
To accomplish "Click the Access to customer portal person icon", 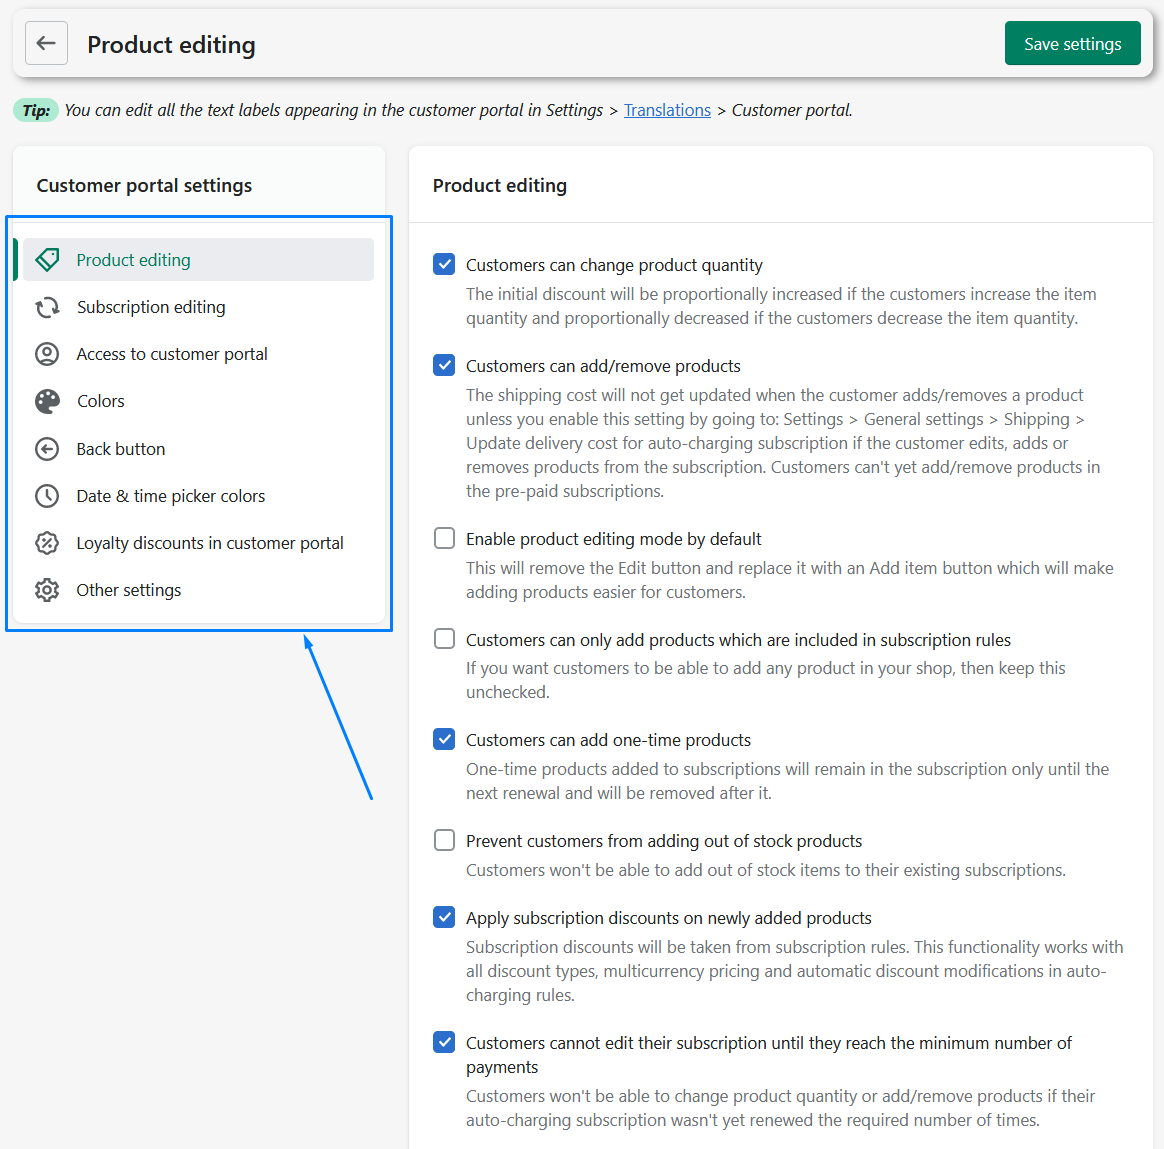I will tap(48, 354).
